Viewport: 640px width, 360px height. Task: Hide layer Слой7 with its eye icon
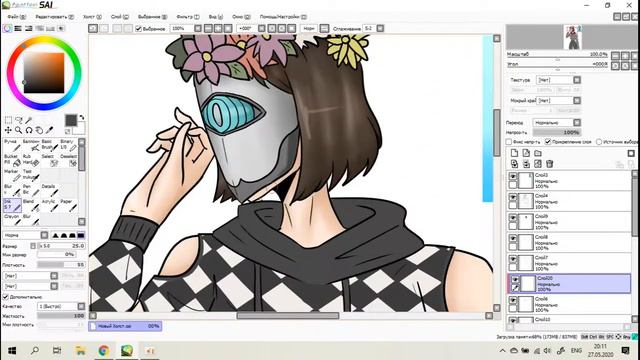pos(513,259)
